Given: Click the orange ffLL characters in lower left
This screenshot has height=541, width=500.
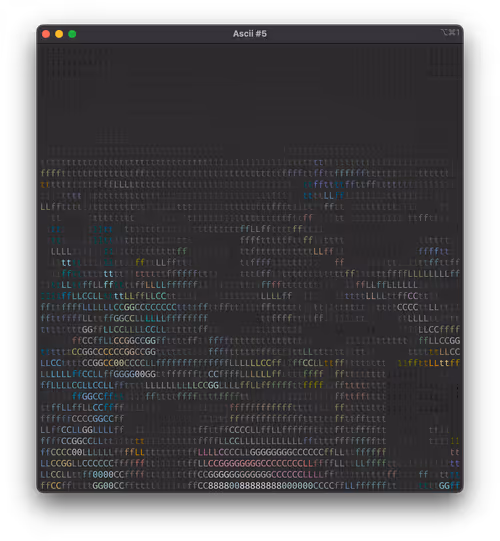Looking at the screenshot, I should tap(135, 452).
